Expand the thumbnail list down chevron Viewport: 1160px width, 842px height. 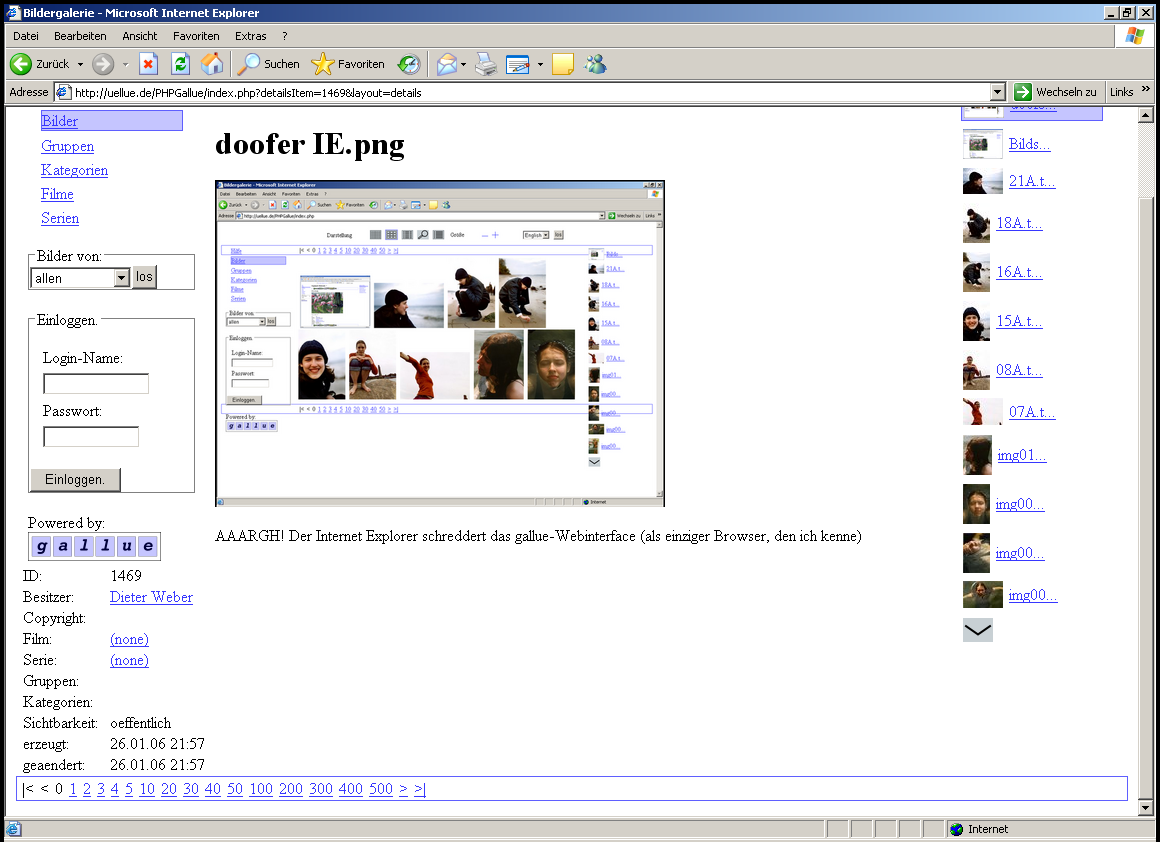point(977,630)
